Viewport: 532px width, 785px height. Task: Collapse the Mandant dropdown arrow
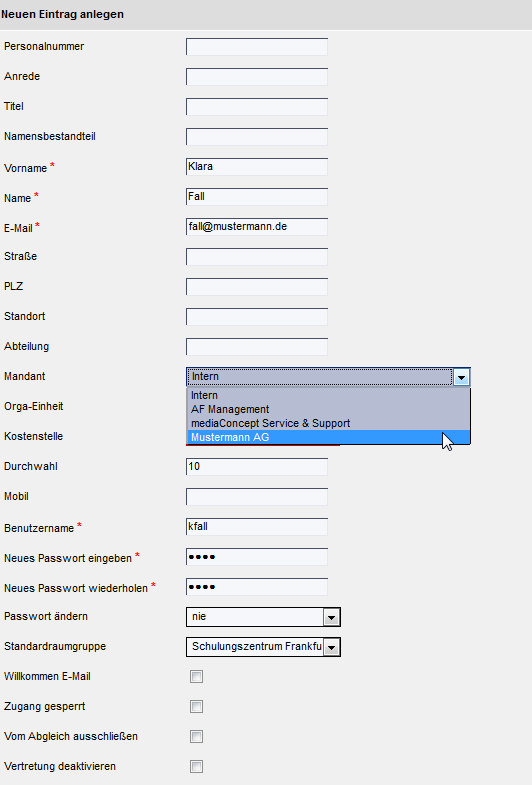point(461,376)
